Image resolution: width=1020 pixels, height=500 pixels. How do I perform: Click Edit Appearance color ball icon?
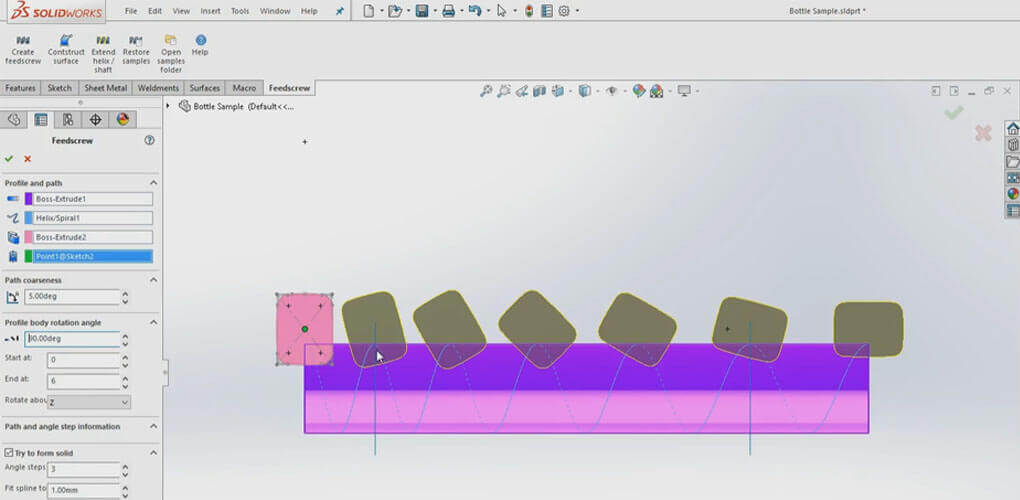pos(639,91)
